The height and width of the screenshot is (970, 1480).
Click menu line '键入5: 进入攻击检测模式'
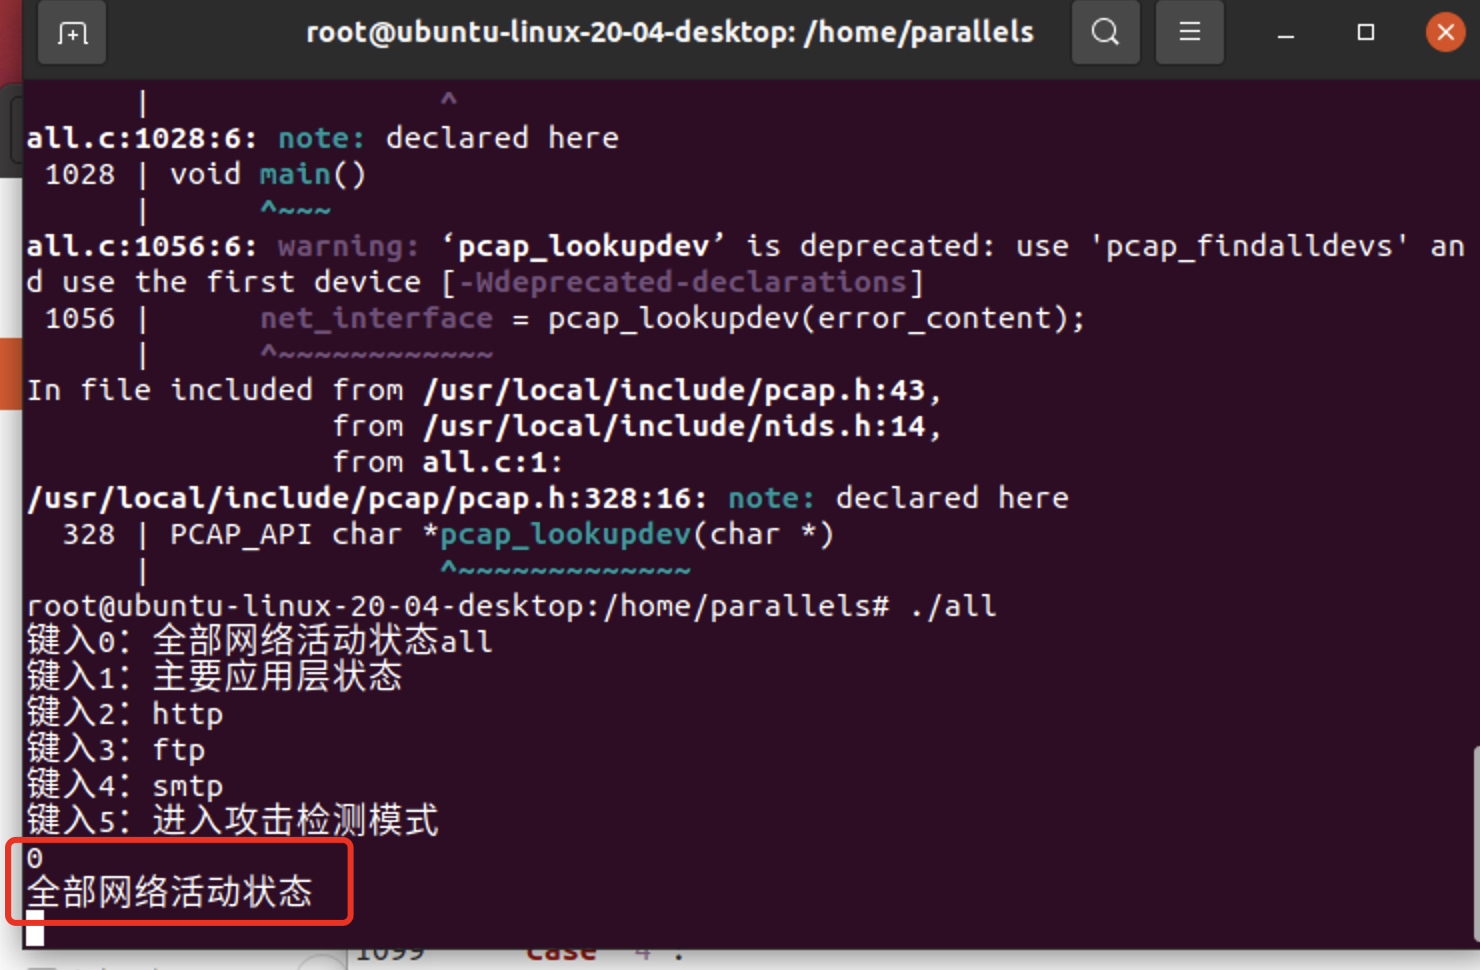[x=233, y=821]
